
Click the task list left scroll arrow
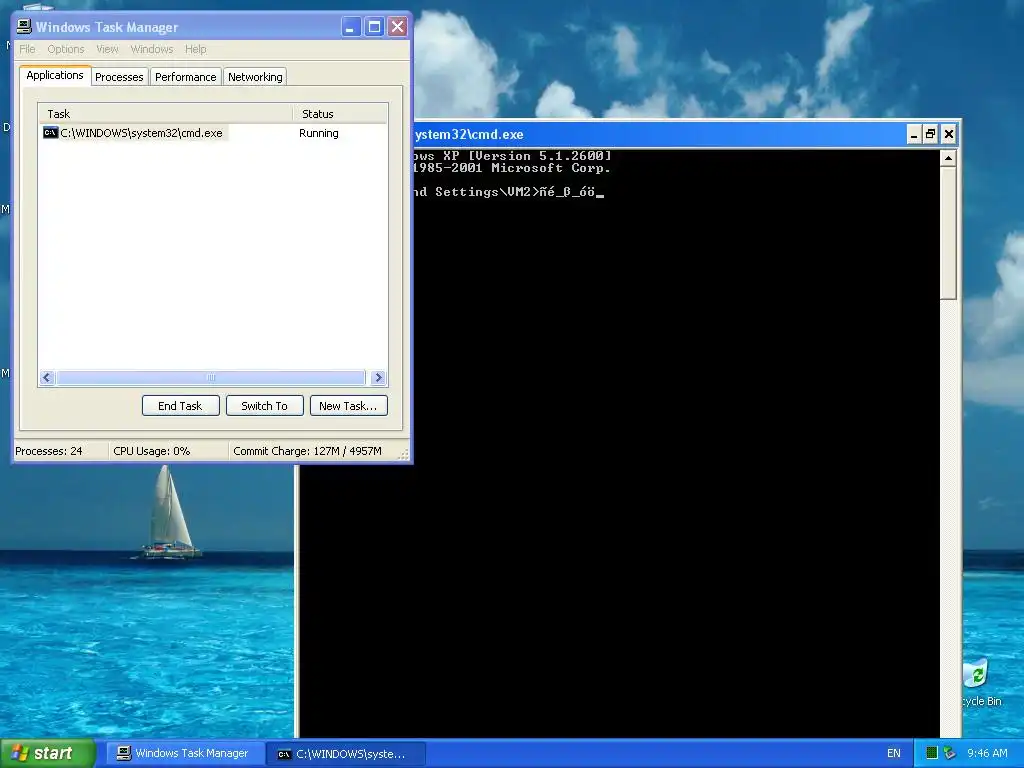click(46, 377)
